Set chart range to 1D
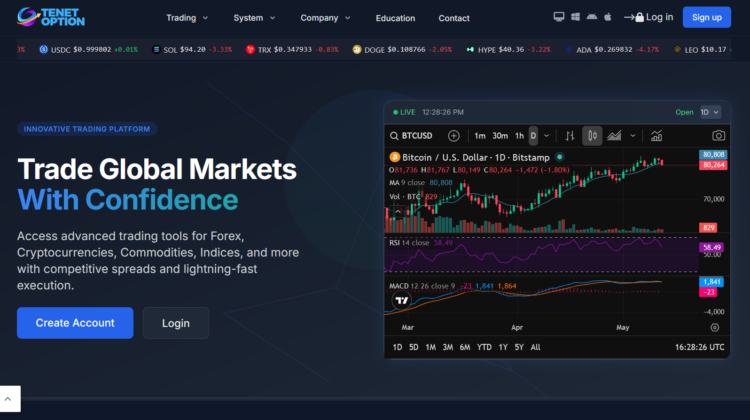Screen dimensions: 750x420 pos(397,347)
